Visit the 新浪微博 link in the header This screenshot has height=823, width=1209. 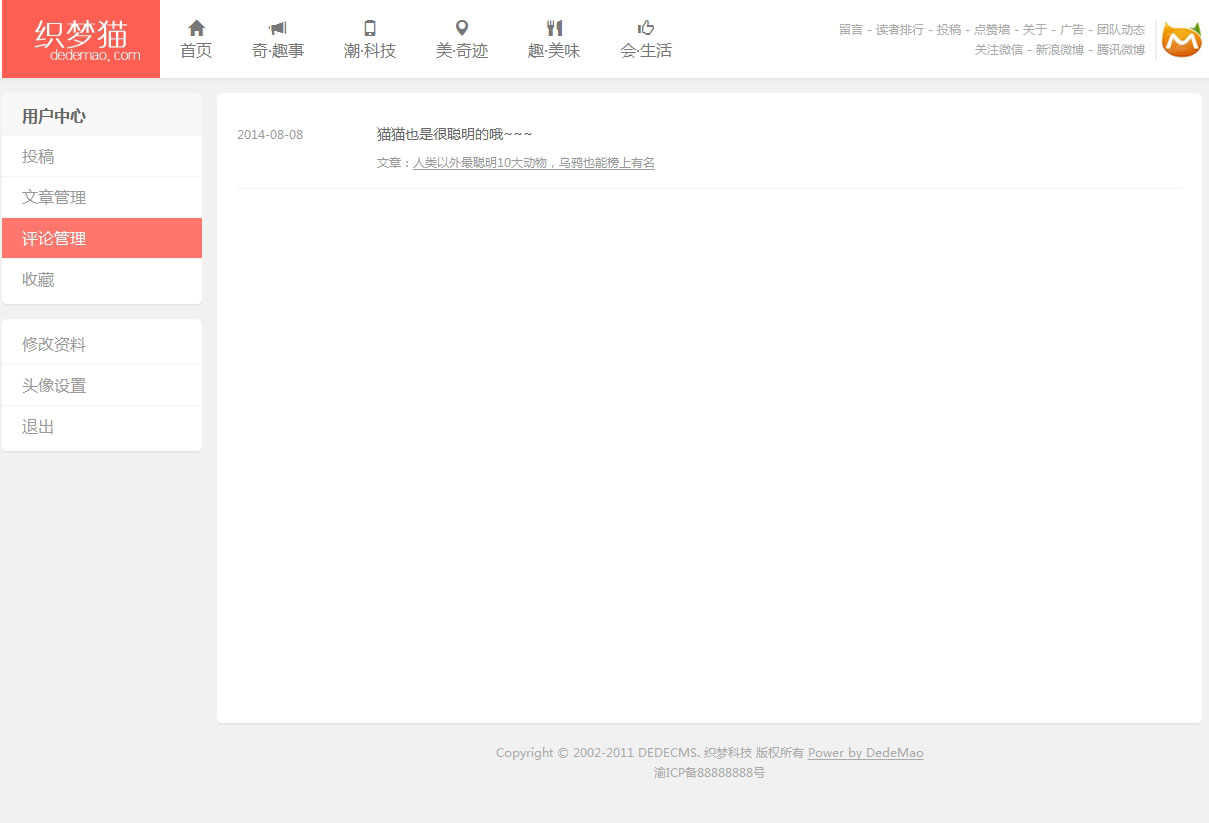[1059, 50]
